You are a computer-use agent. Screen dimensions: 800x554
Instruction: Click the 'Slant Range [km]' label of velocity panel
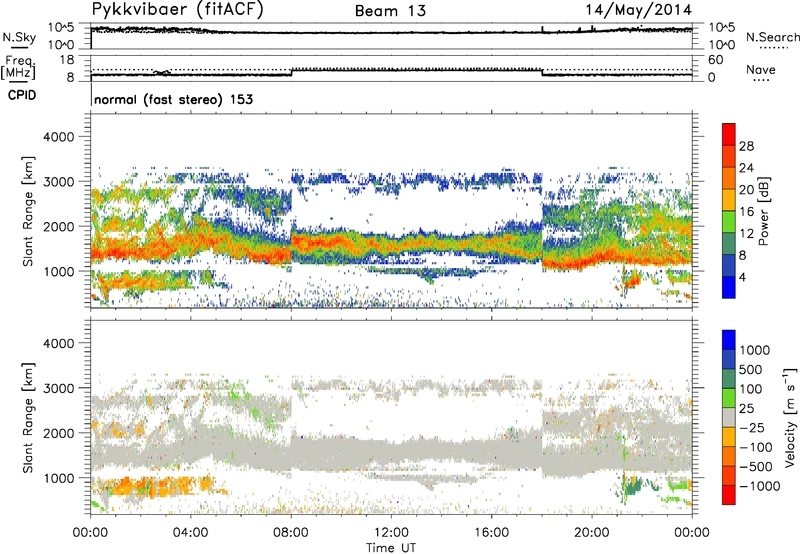coord(28,418)
